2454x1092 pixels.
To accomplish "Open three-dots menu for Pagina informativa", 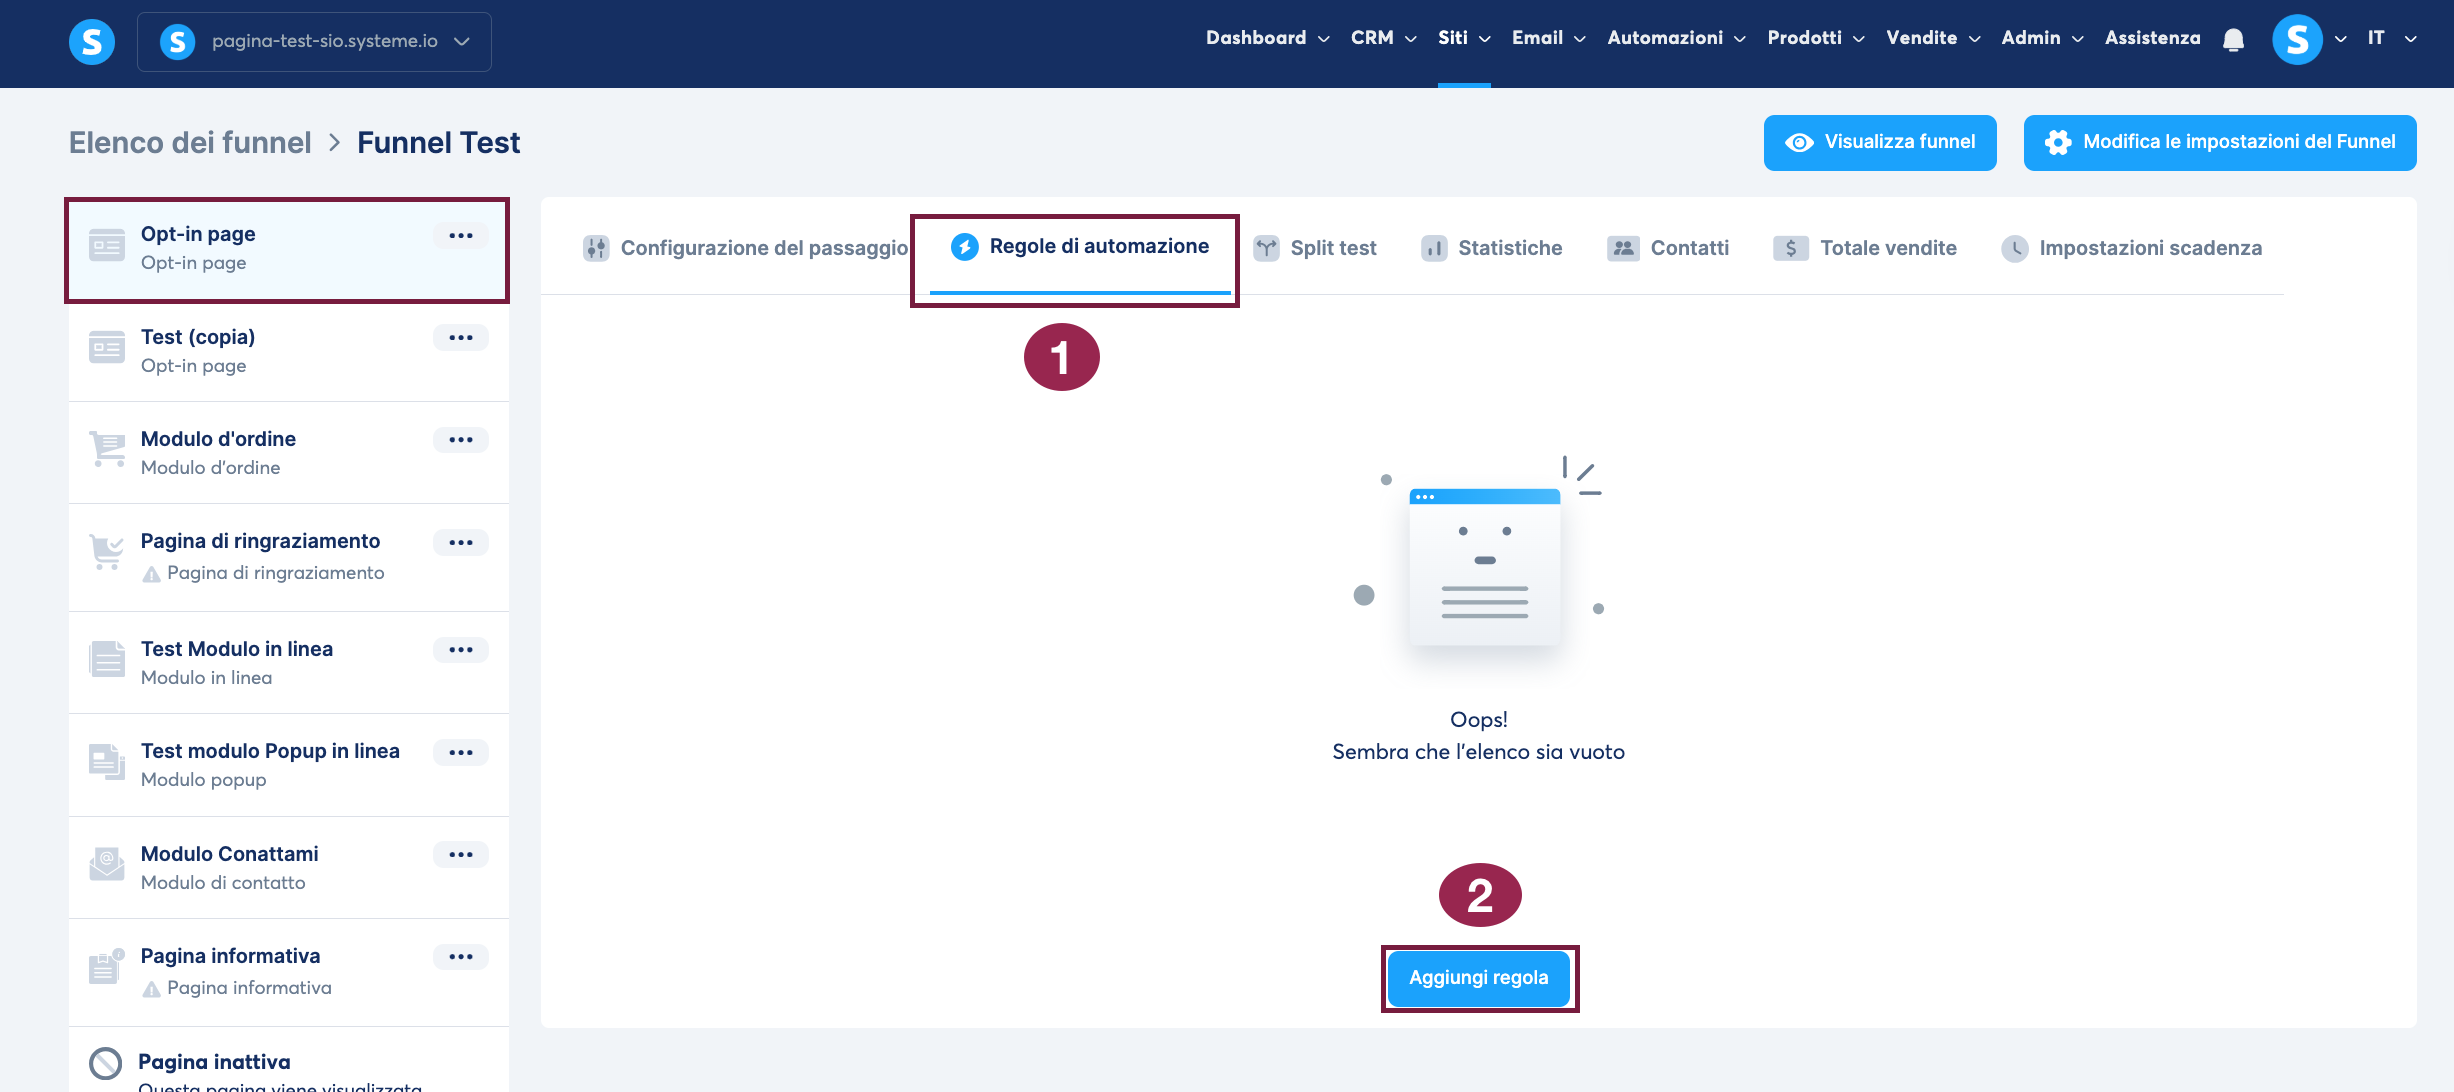I will tap(460, 957).
